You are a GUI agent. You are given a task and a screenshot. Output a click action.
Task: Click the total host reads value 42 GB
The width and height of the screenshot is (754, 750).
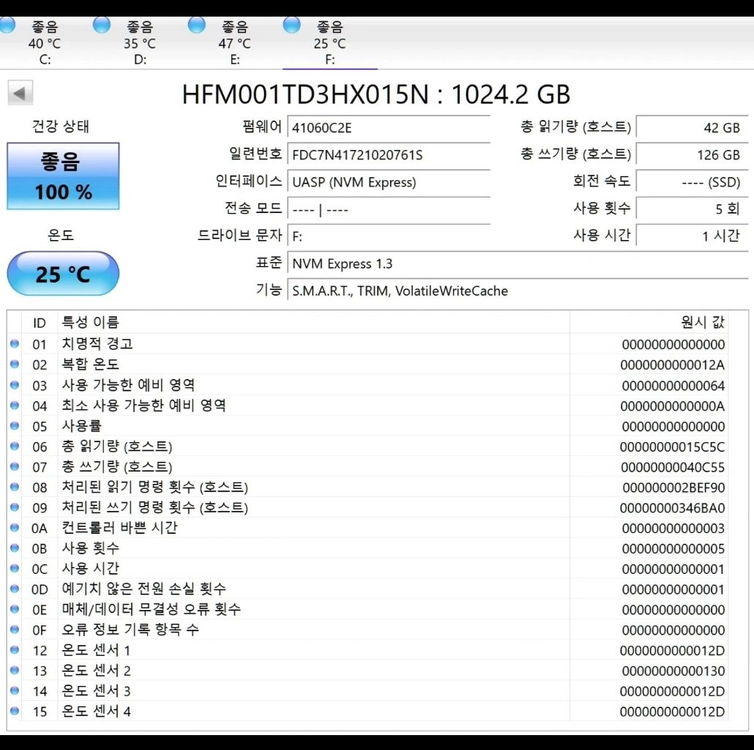tap(692, 128)
